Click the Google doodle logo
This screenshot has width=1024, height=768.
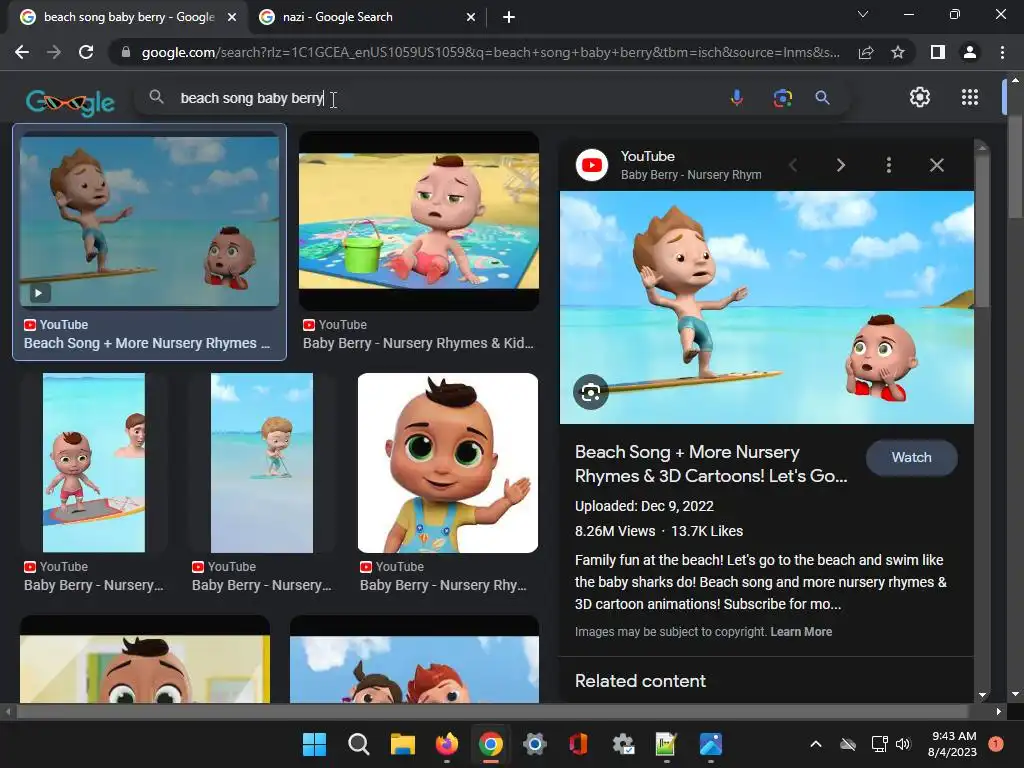point(71,101)
